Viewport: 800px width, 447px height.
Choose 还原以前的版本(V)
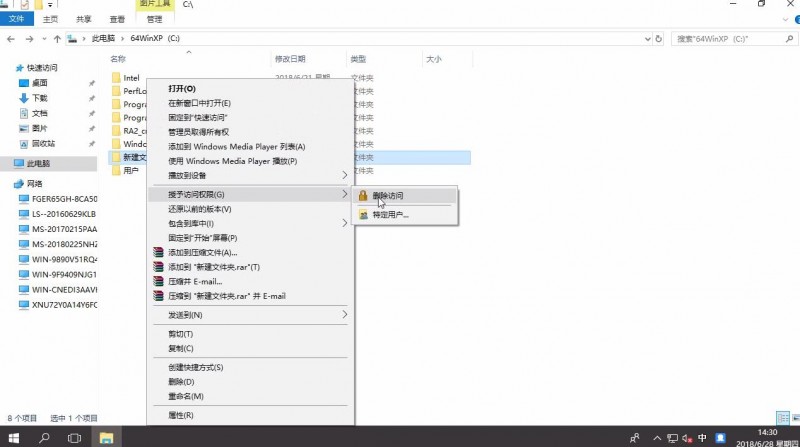(x=200, y=209)
